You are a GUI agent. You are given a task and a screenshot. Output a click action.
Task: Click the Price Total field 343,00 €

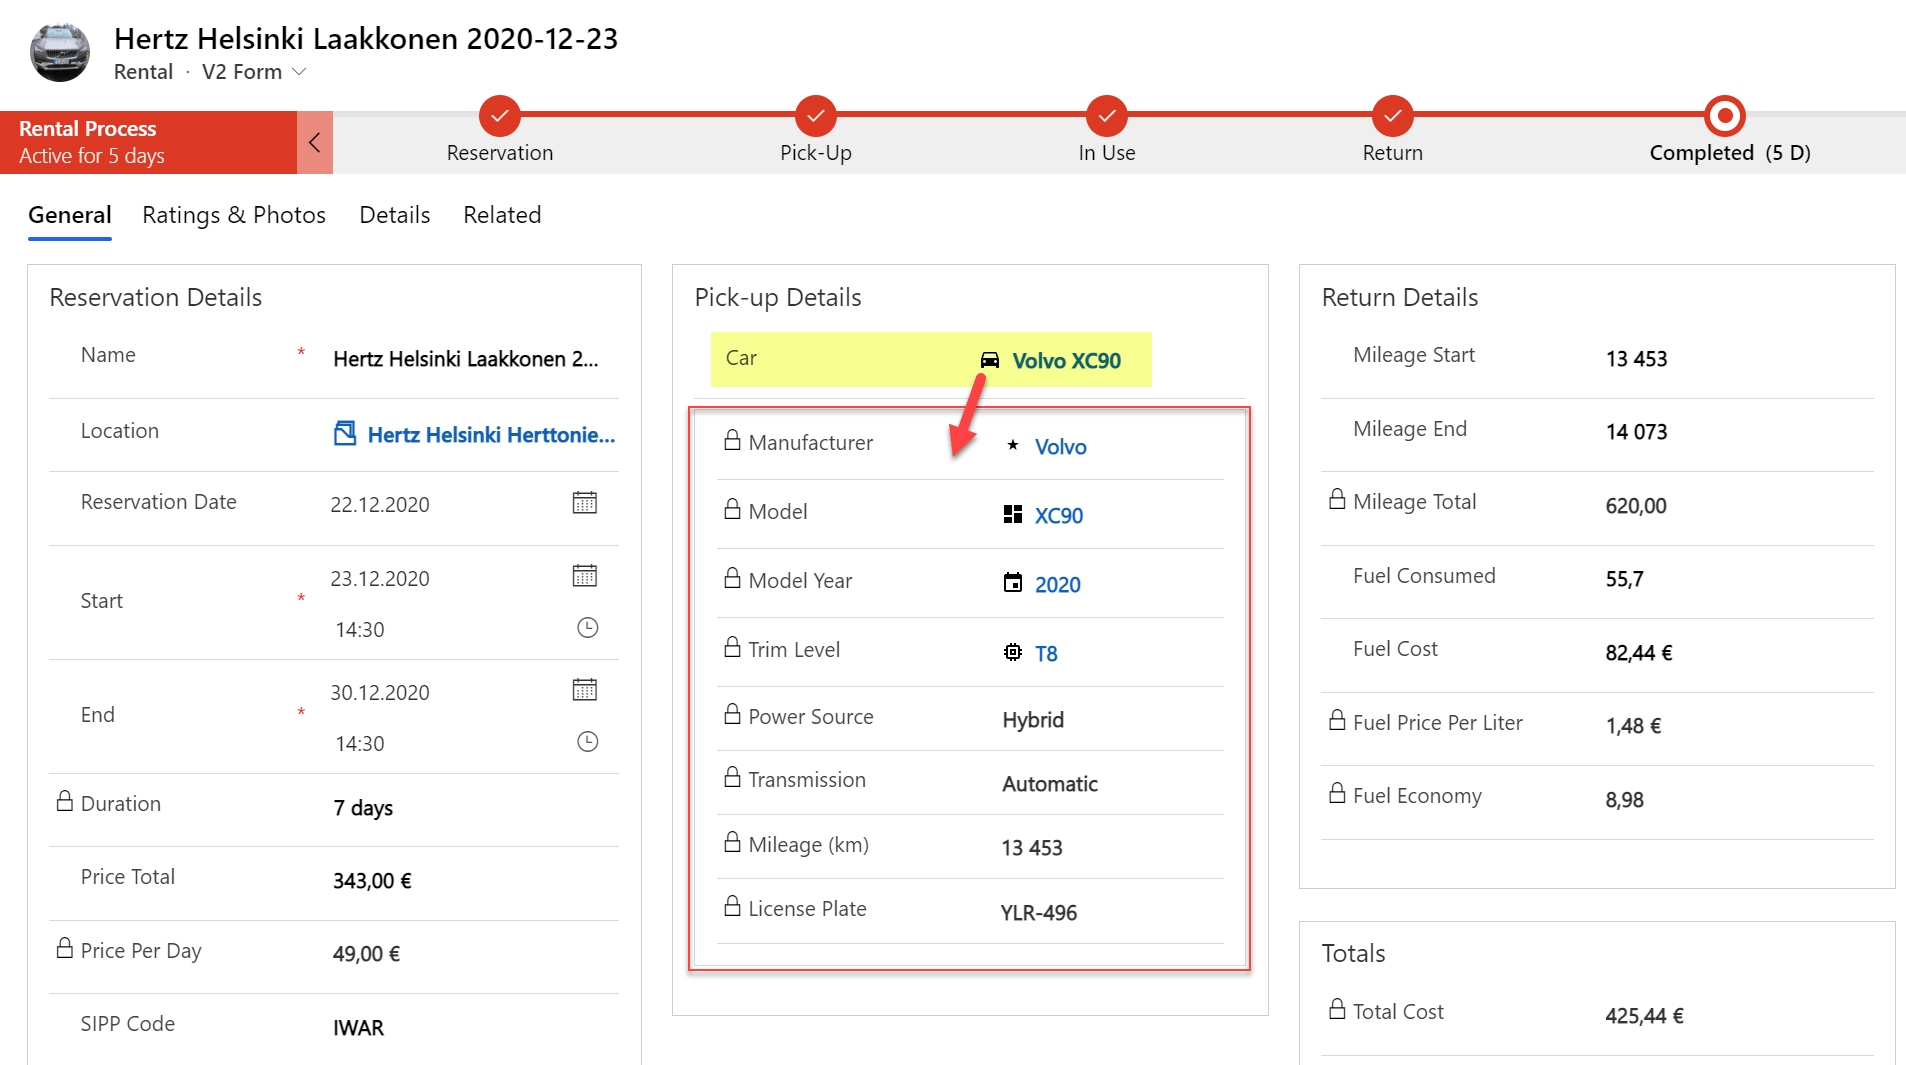point(372,881)
